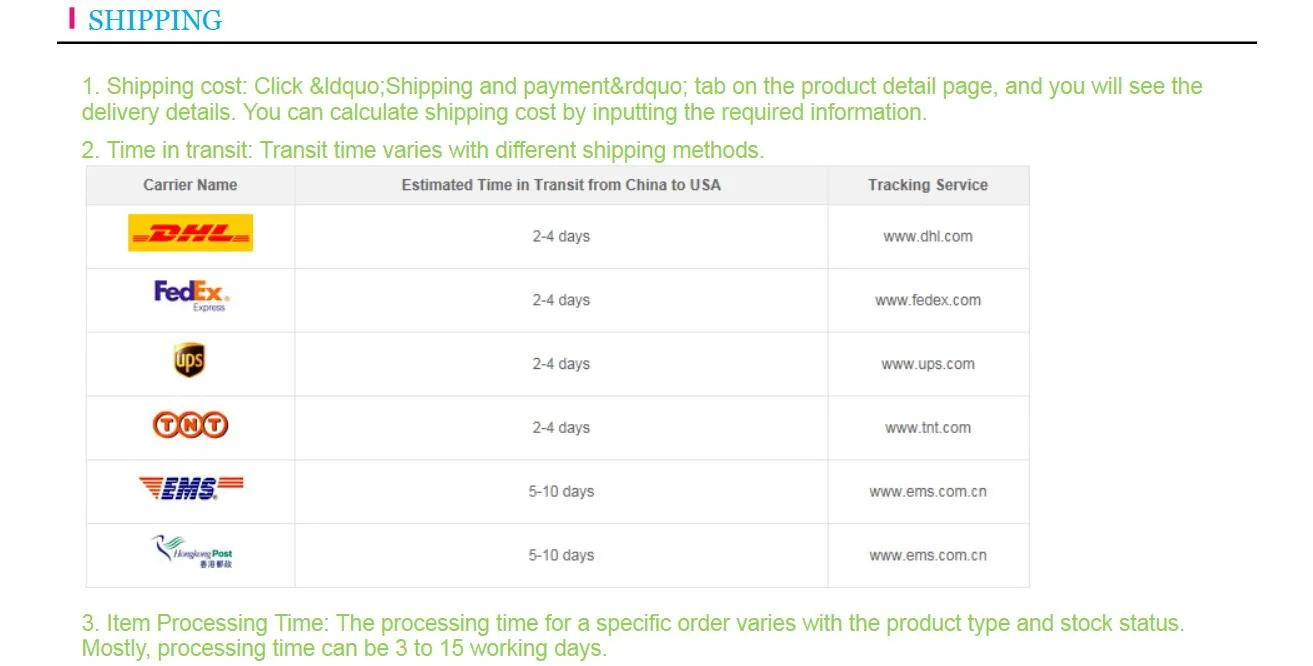Click the Estimated Time in Transit header

[x=561, y=185]
